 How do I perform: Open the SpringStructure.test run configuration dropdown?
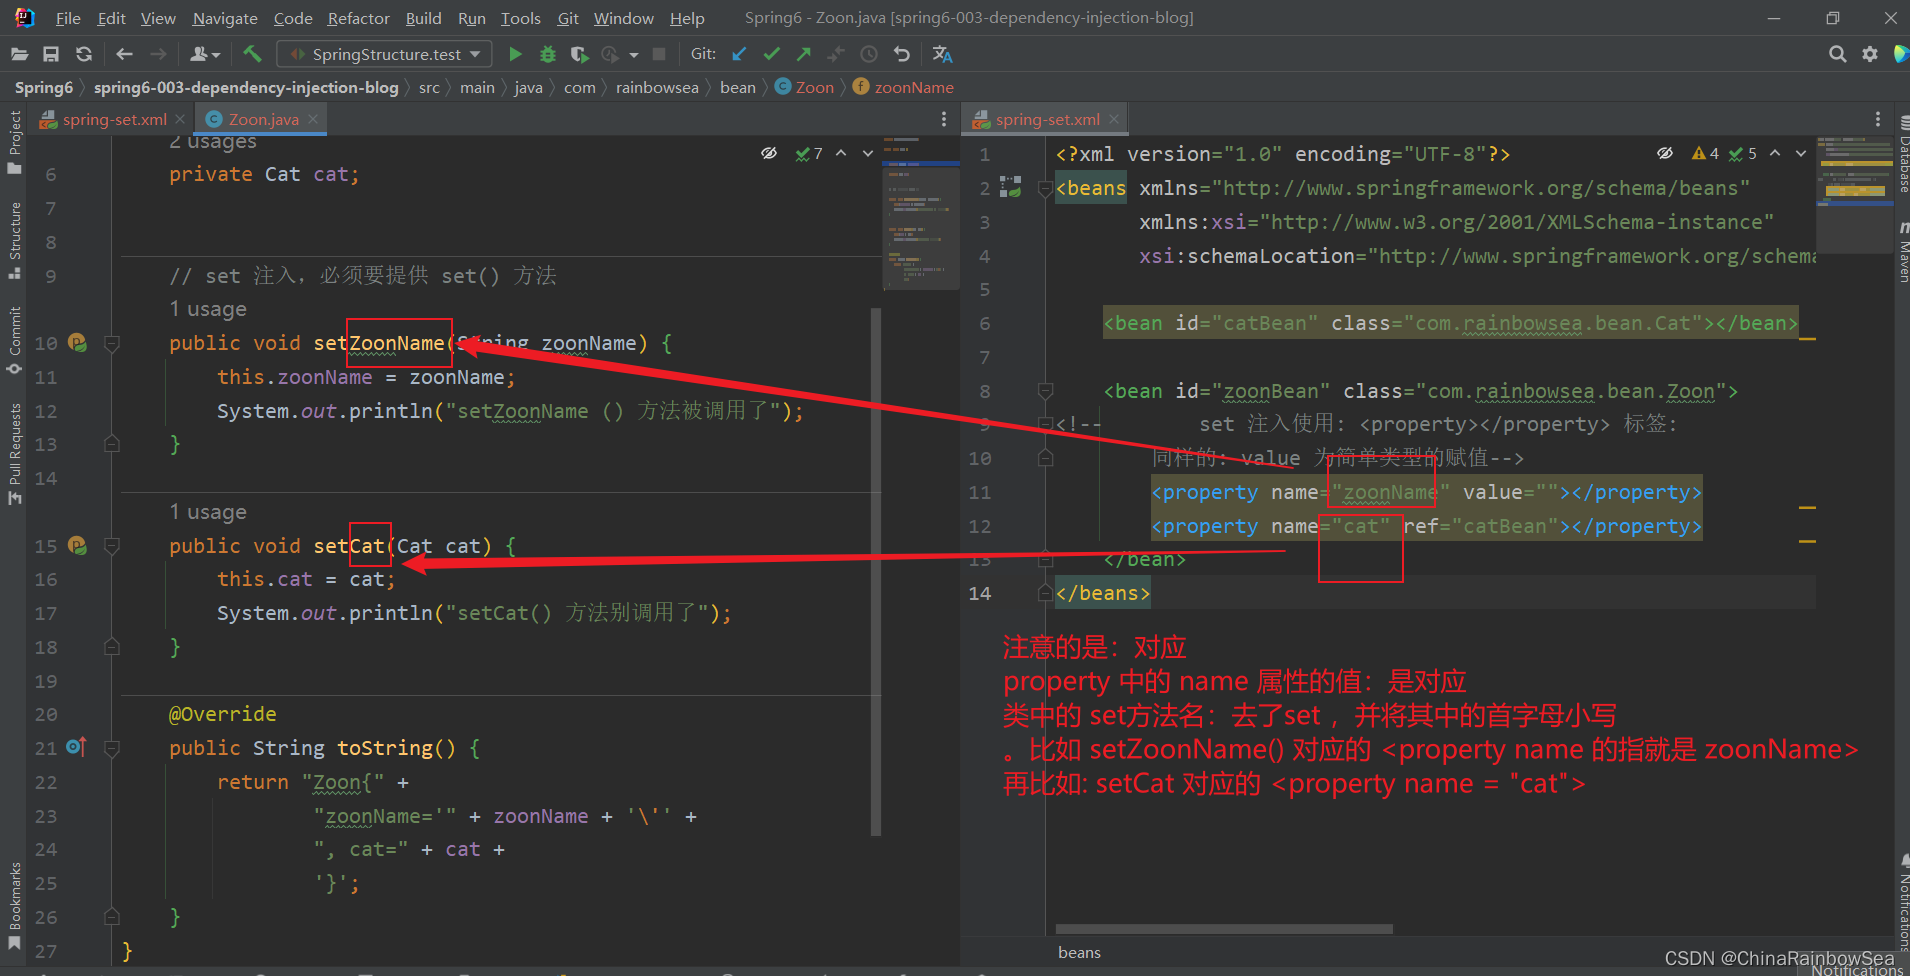point(384,54)
